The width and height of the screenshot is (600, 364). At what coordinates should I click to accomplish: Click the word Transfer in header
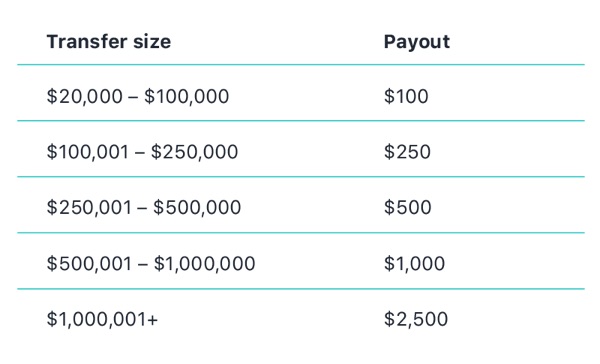87,42
